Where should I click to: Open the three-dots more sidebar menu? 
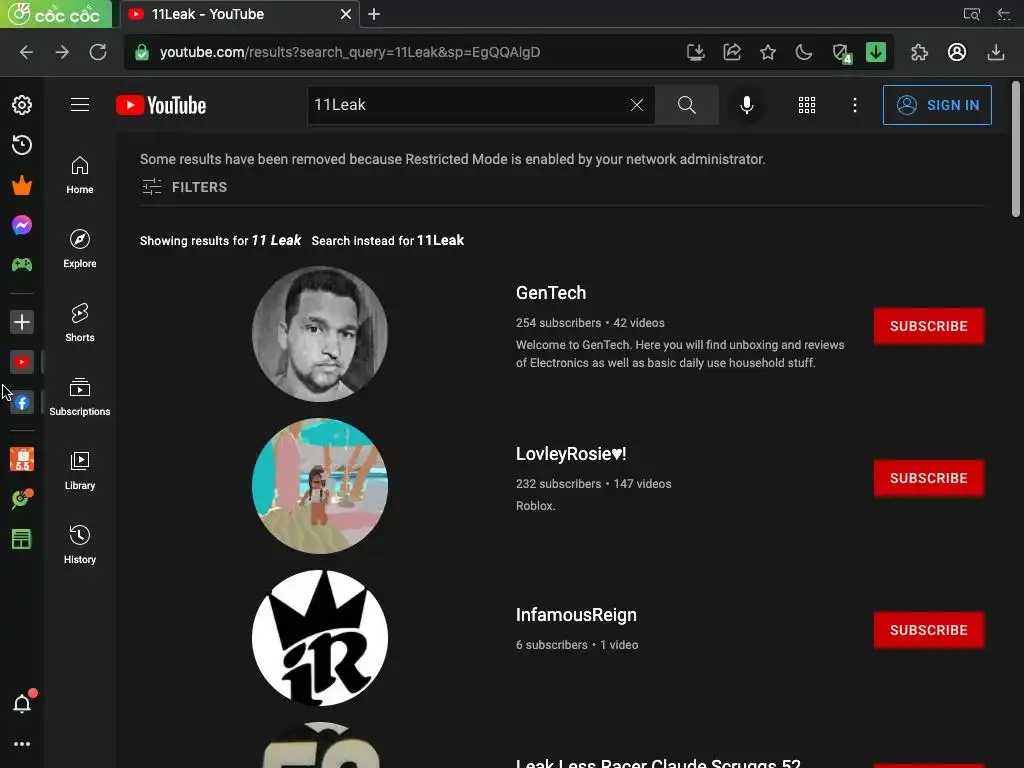pyautogui.click(x=22, y=744)
